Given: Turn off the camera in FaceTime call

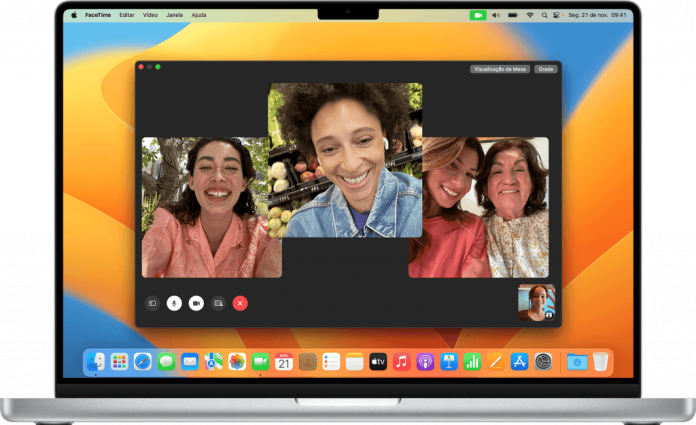Looking at the screenshot, I should [196, 303].
